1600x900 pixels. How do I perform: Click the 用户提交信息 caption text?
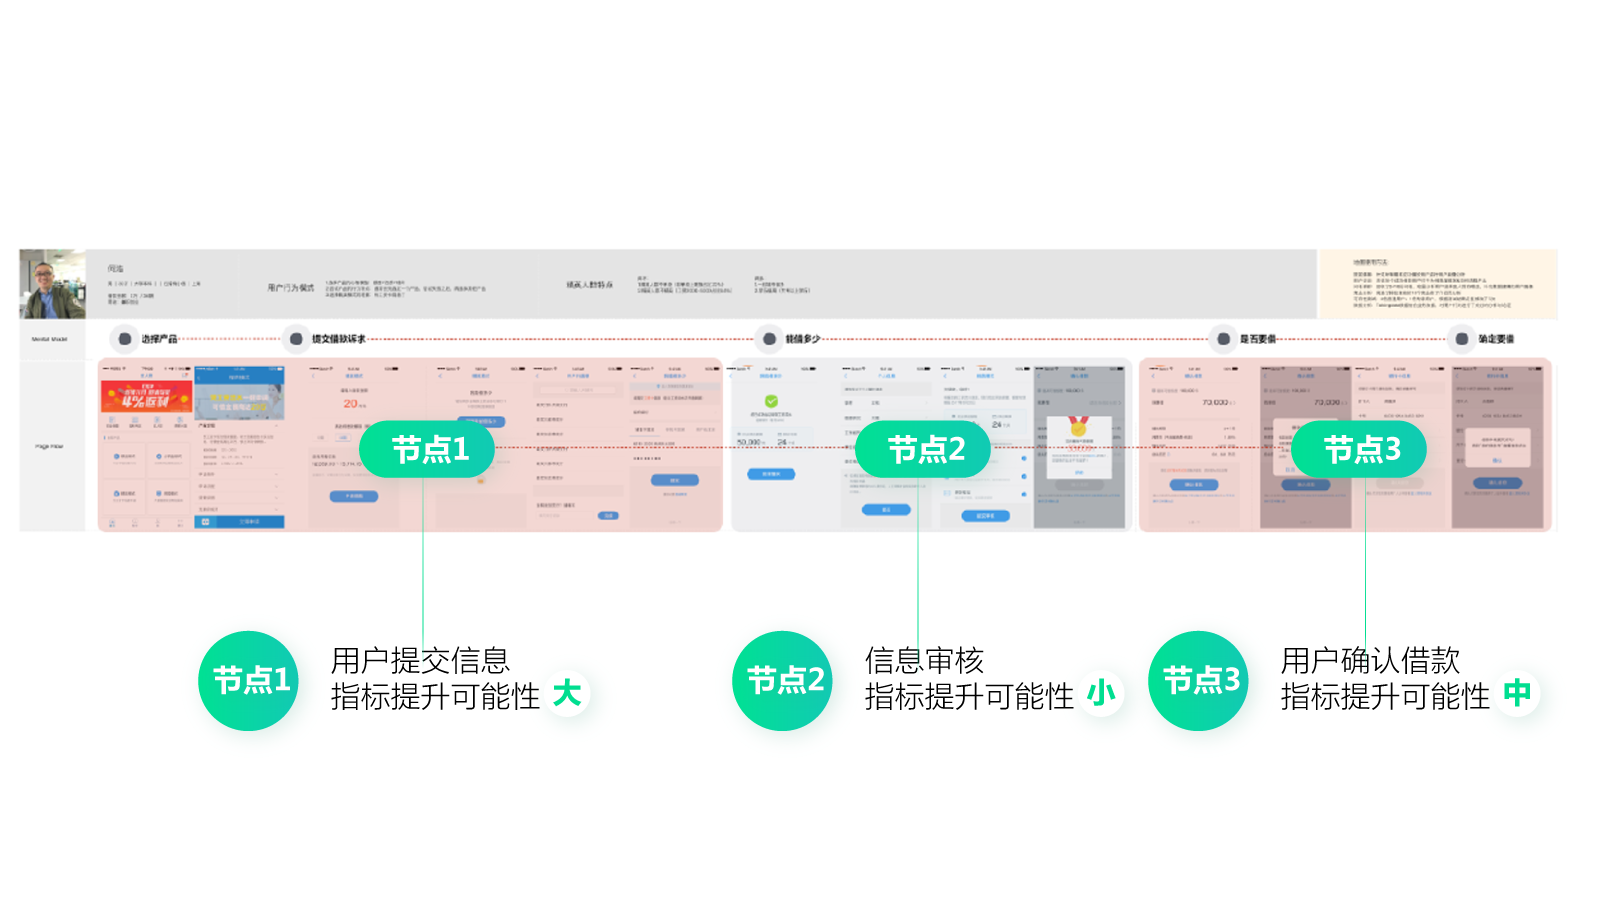click(x=420, y=660)
